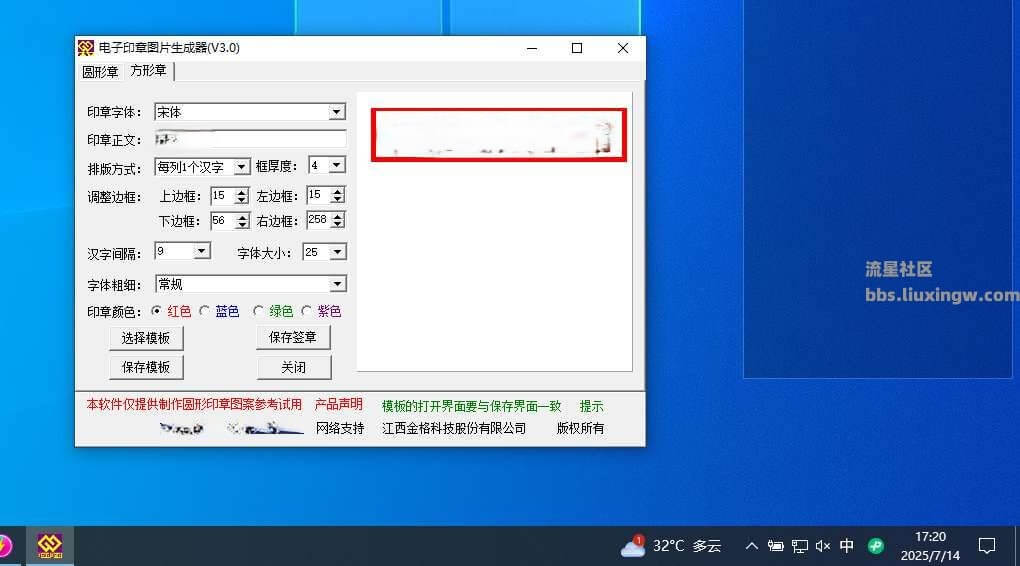
Task: Click the 提示 green text label
Action: tap(591, 406)
